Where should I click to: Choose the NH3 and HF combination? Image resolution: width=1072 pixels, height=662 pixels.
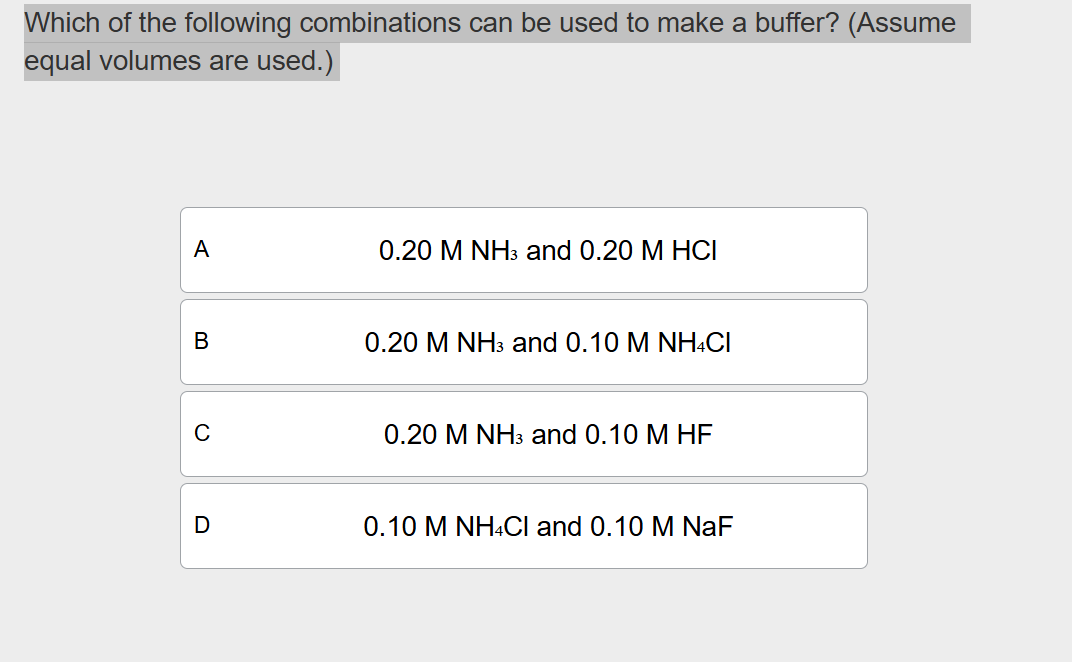[x=523, y=434]
